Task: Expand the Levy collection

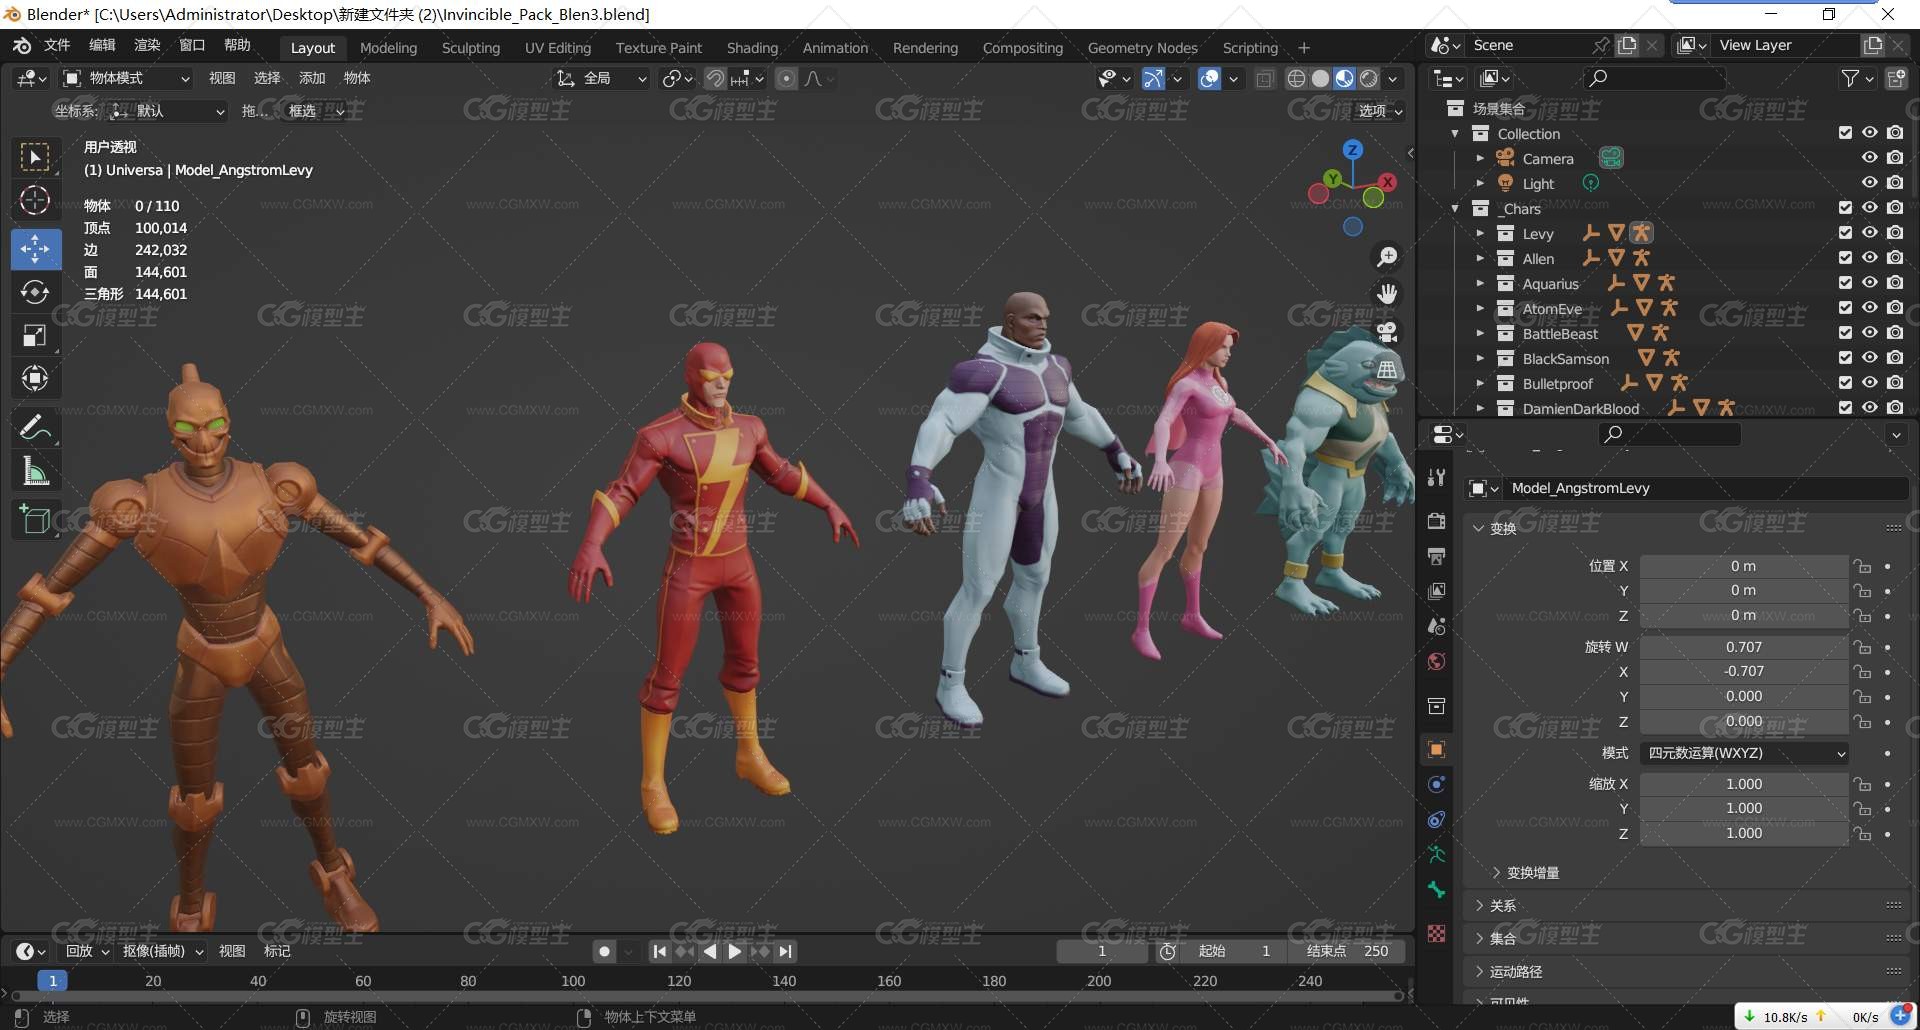Action: pyautogui.click(x=1480, y=234)
